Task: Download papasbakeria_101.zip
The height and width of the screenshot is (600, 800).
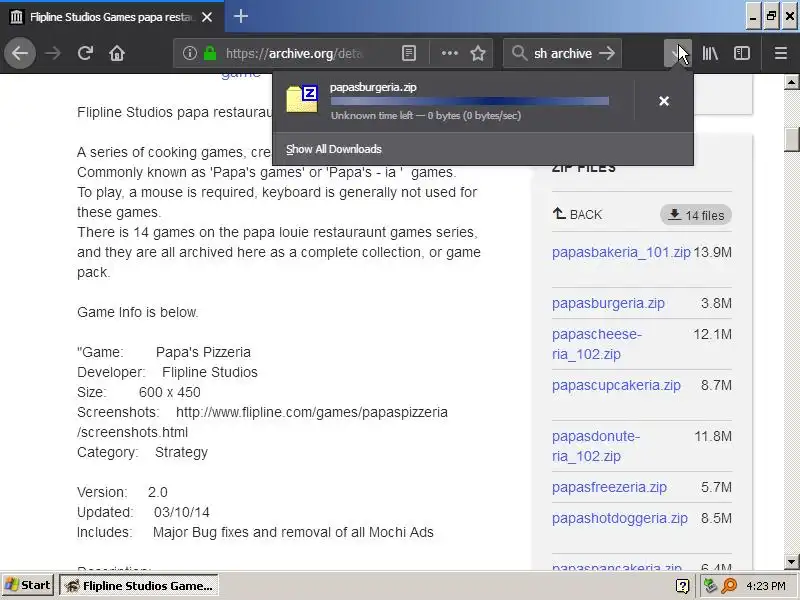Action: [x=621, y=252]
